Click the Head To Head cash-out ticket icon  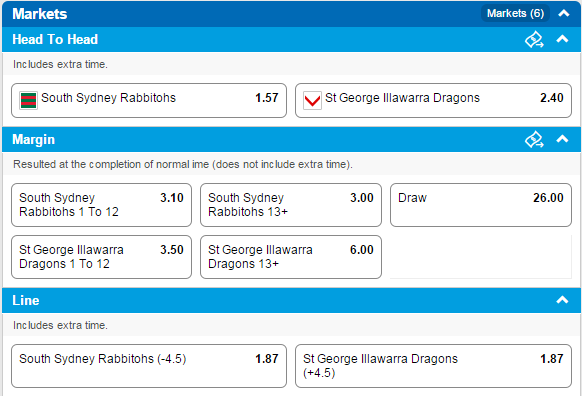point(534,40)
